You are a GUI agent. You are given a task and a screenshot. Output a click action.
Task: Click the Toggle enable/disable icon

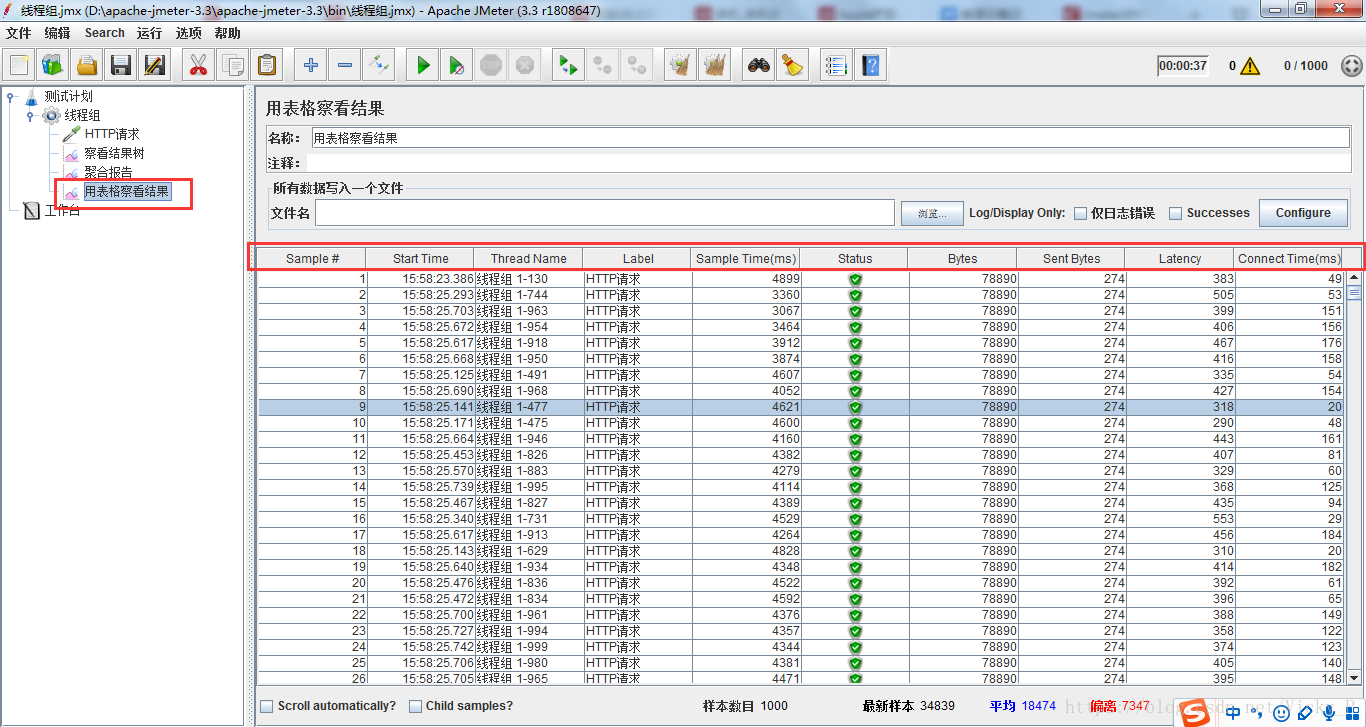click(379, 66)
